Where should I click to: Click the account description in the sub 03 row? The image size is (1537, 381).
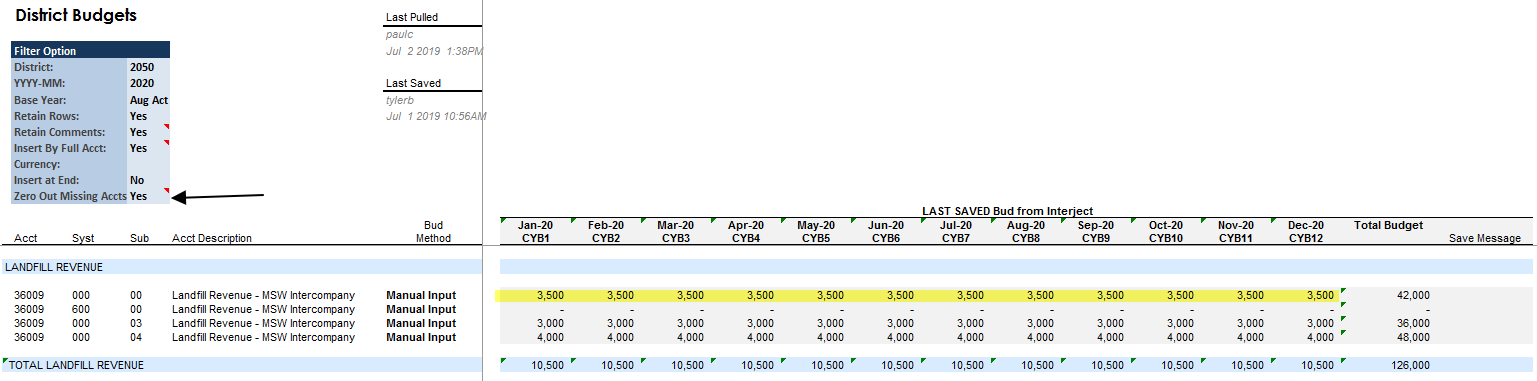point(263,323)
